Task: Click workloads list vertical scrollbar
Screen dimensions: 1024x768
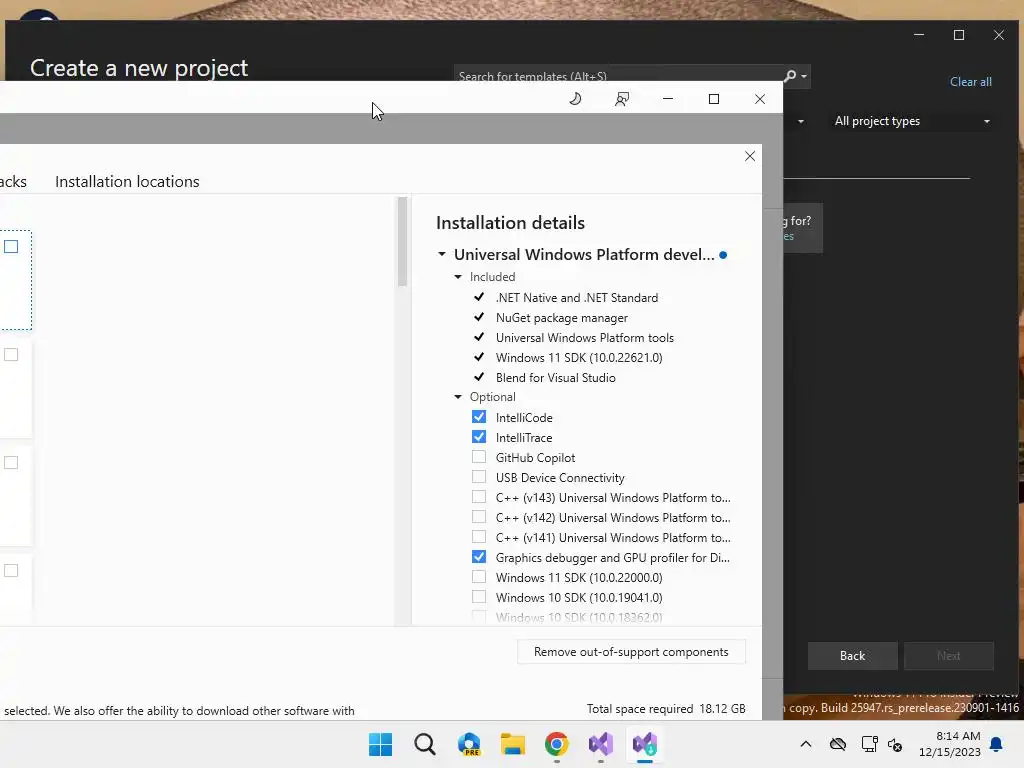Action: [402, 242]
